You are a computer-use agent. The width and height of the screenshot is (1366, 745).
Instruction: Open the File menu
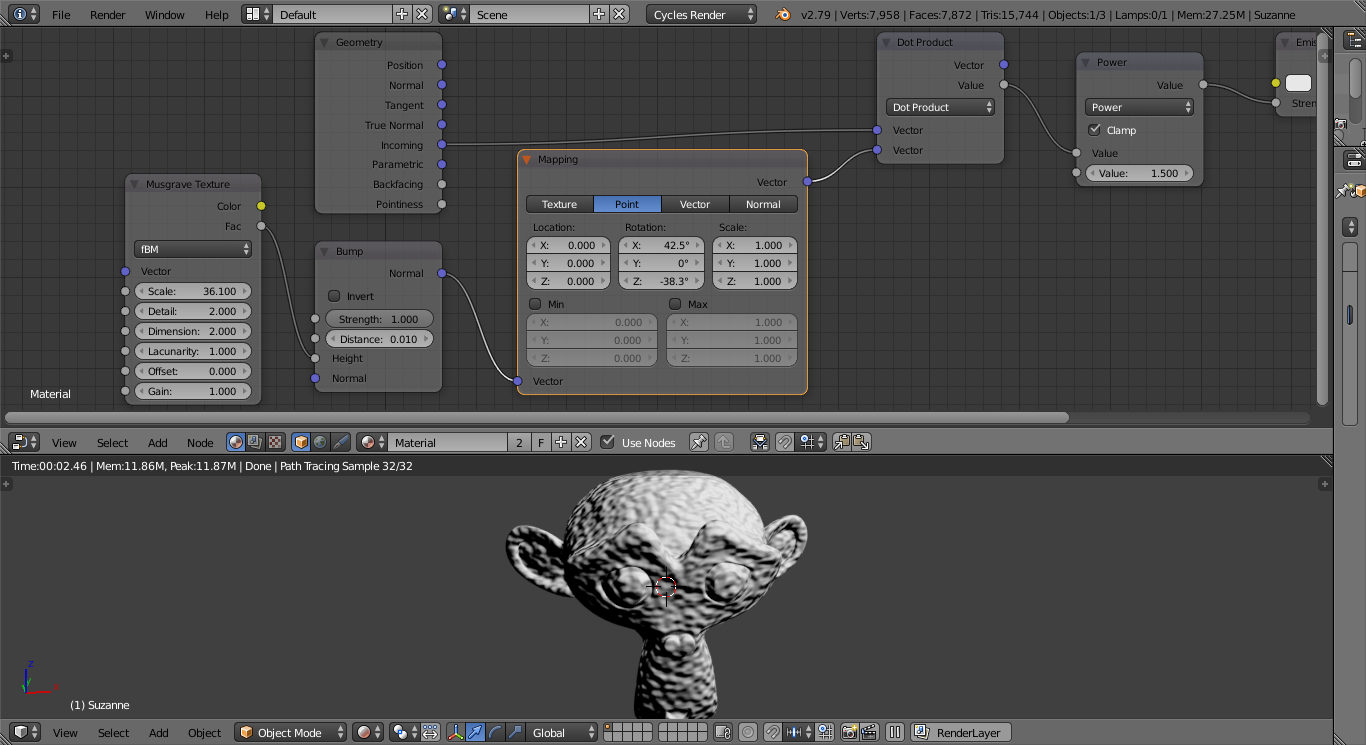(x=61, y=15)
